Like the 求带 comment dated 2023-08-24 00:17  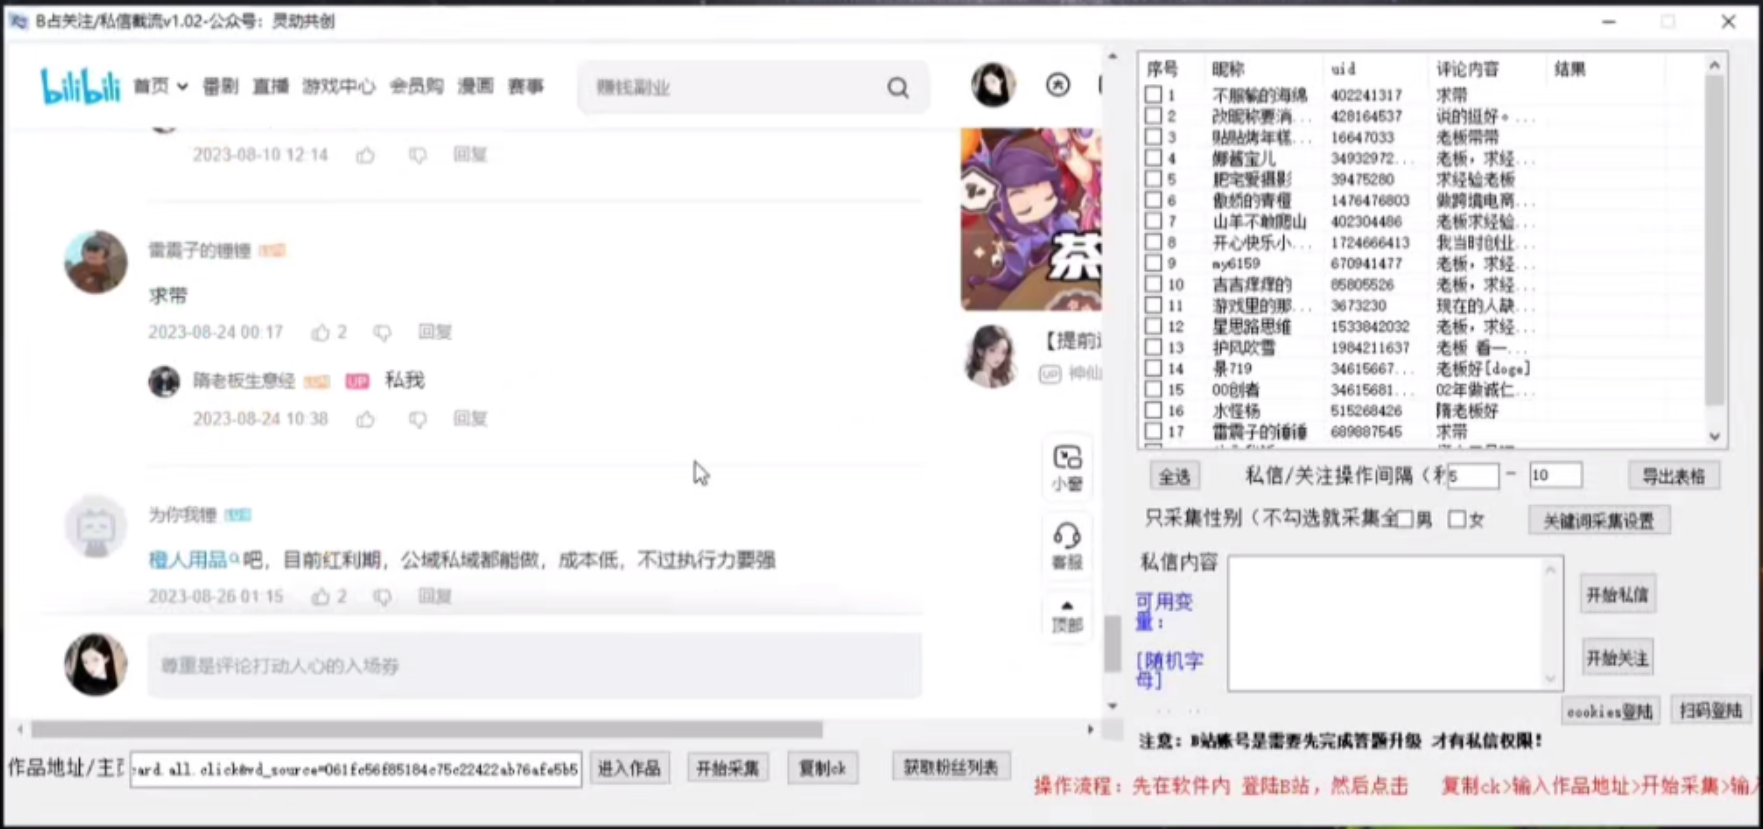320,332
